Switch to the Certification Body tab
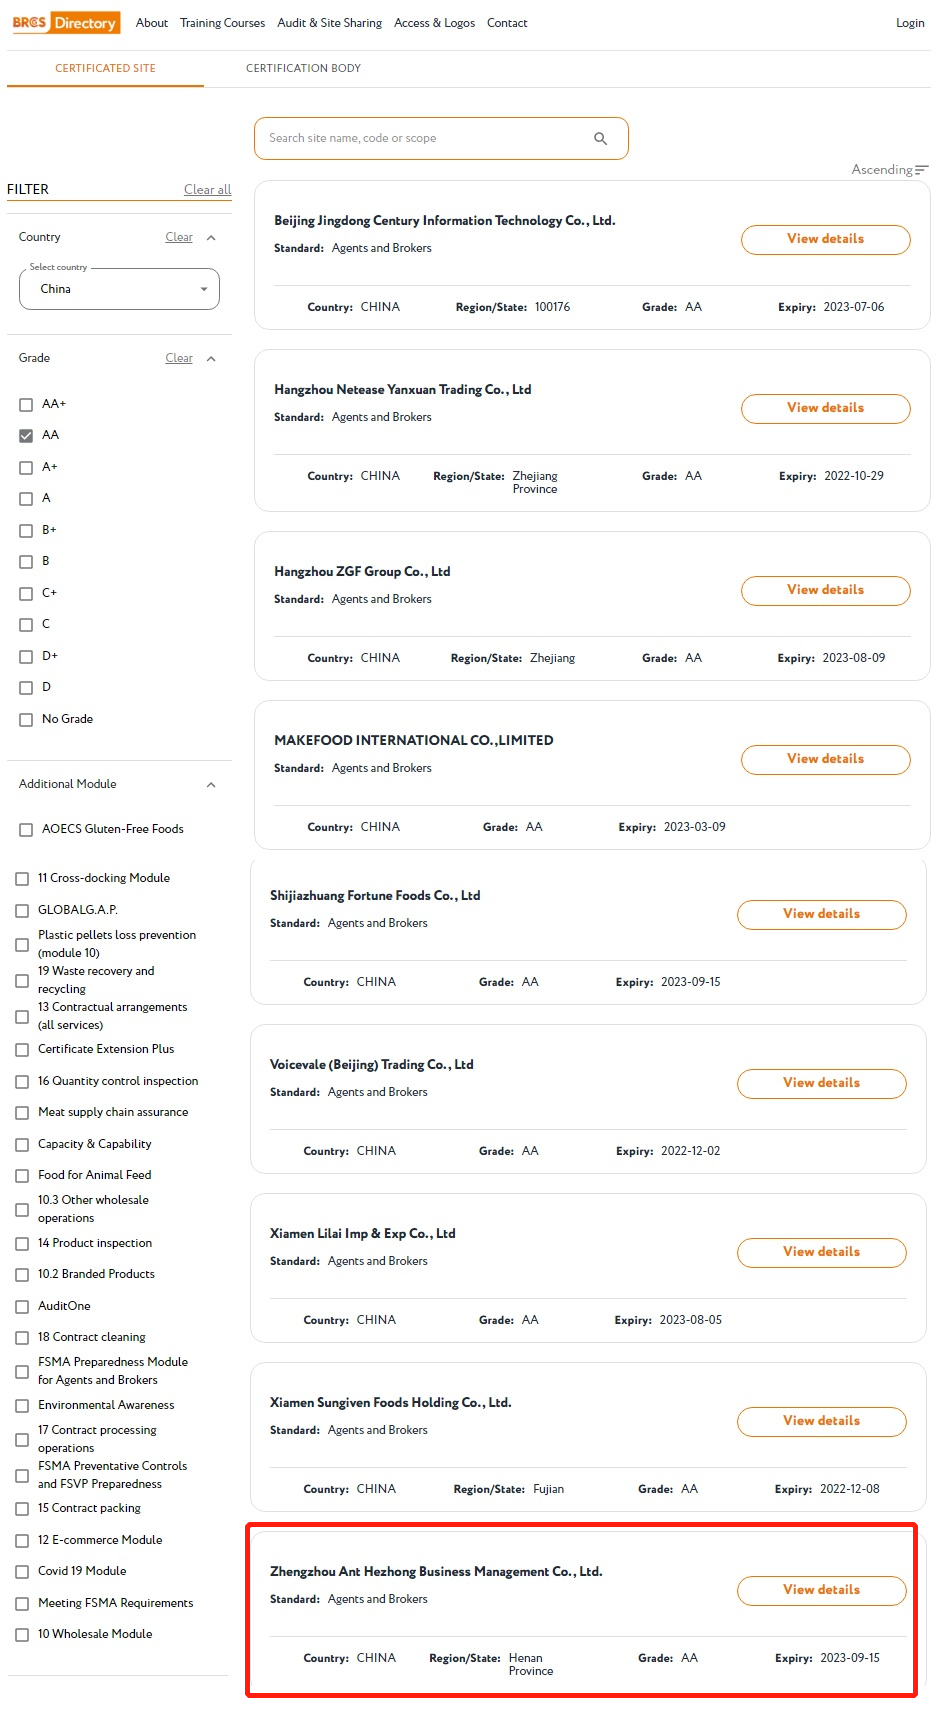 303,68
